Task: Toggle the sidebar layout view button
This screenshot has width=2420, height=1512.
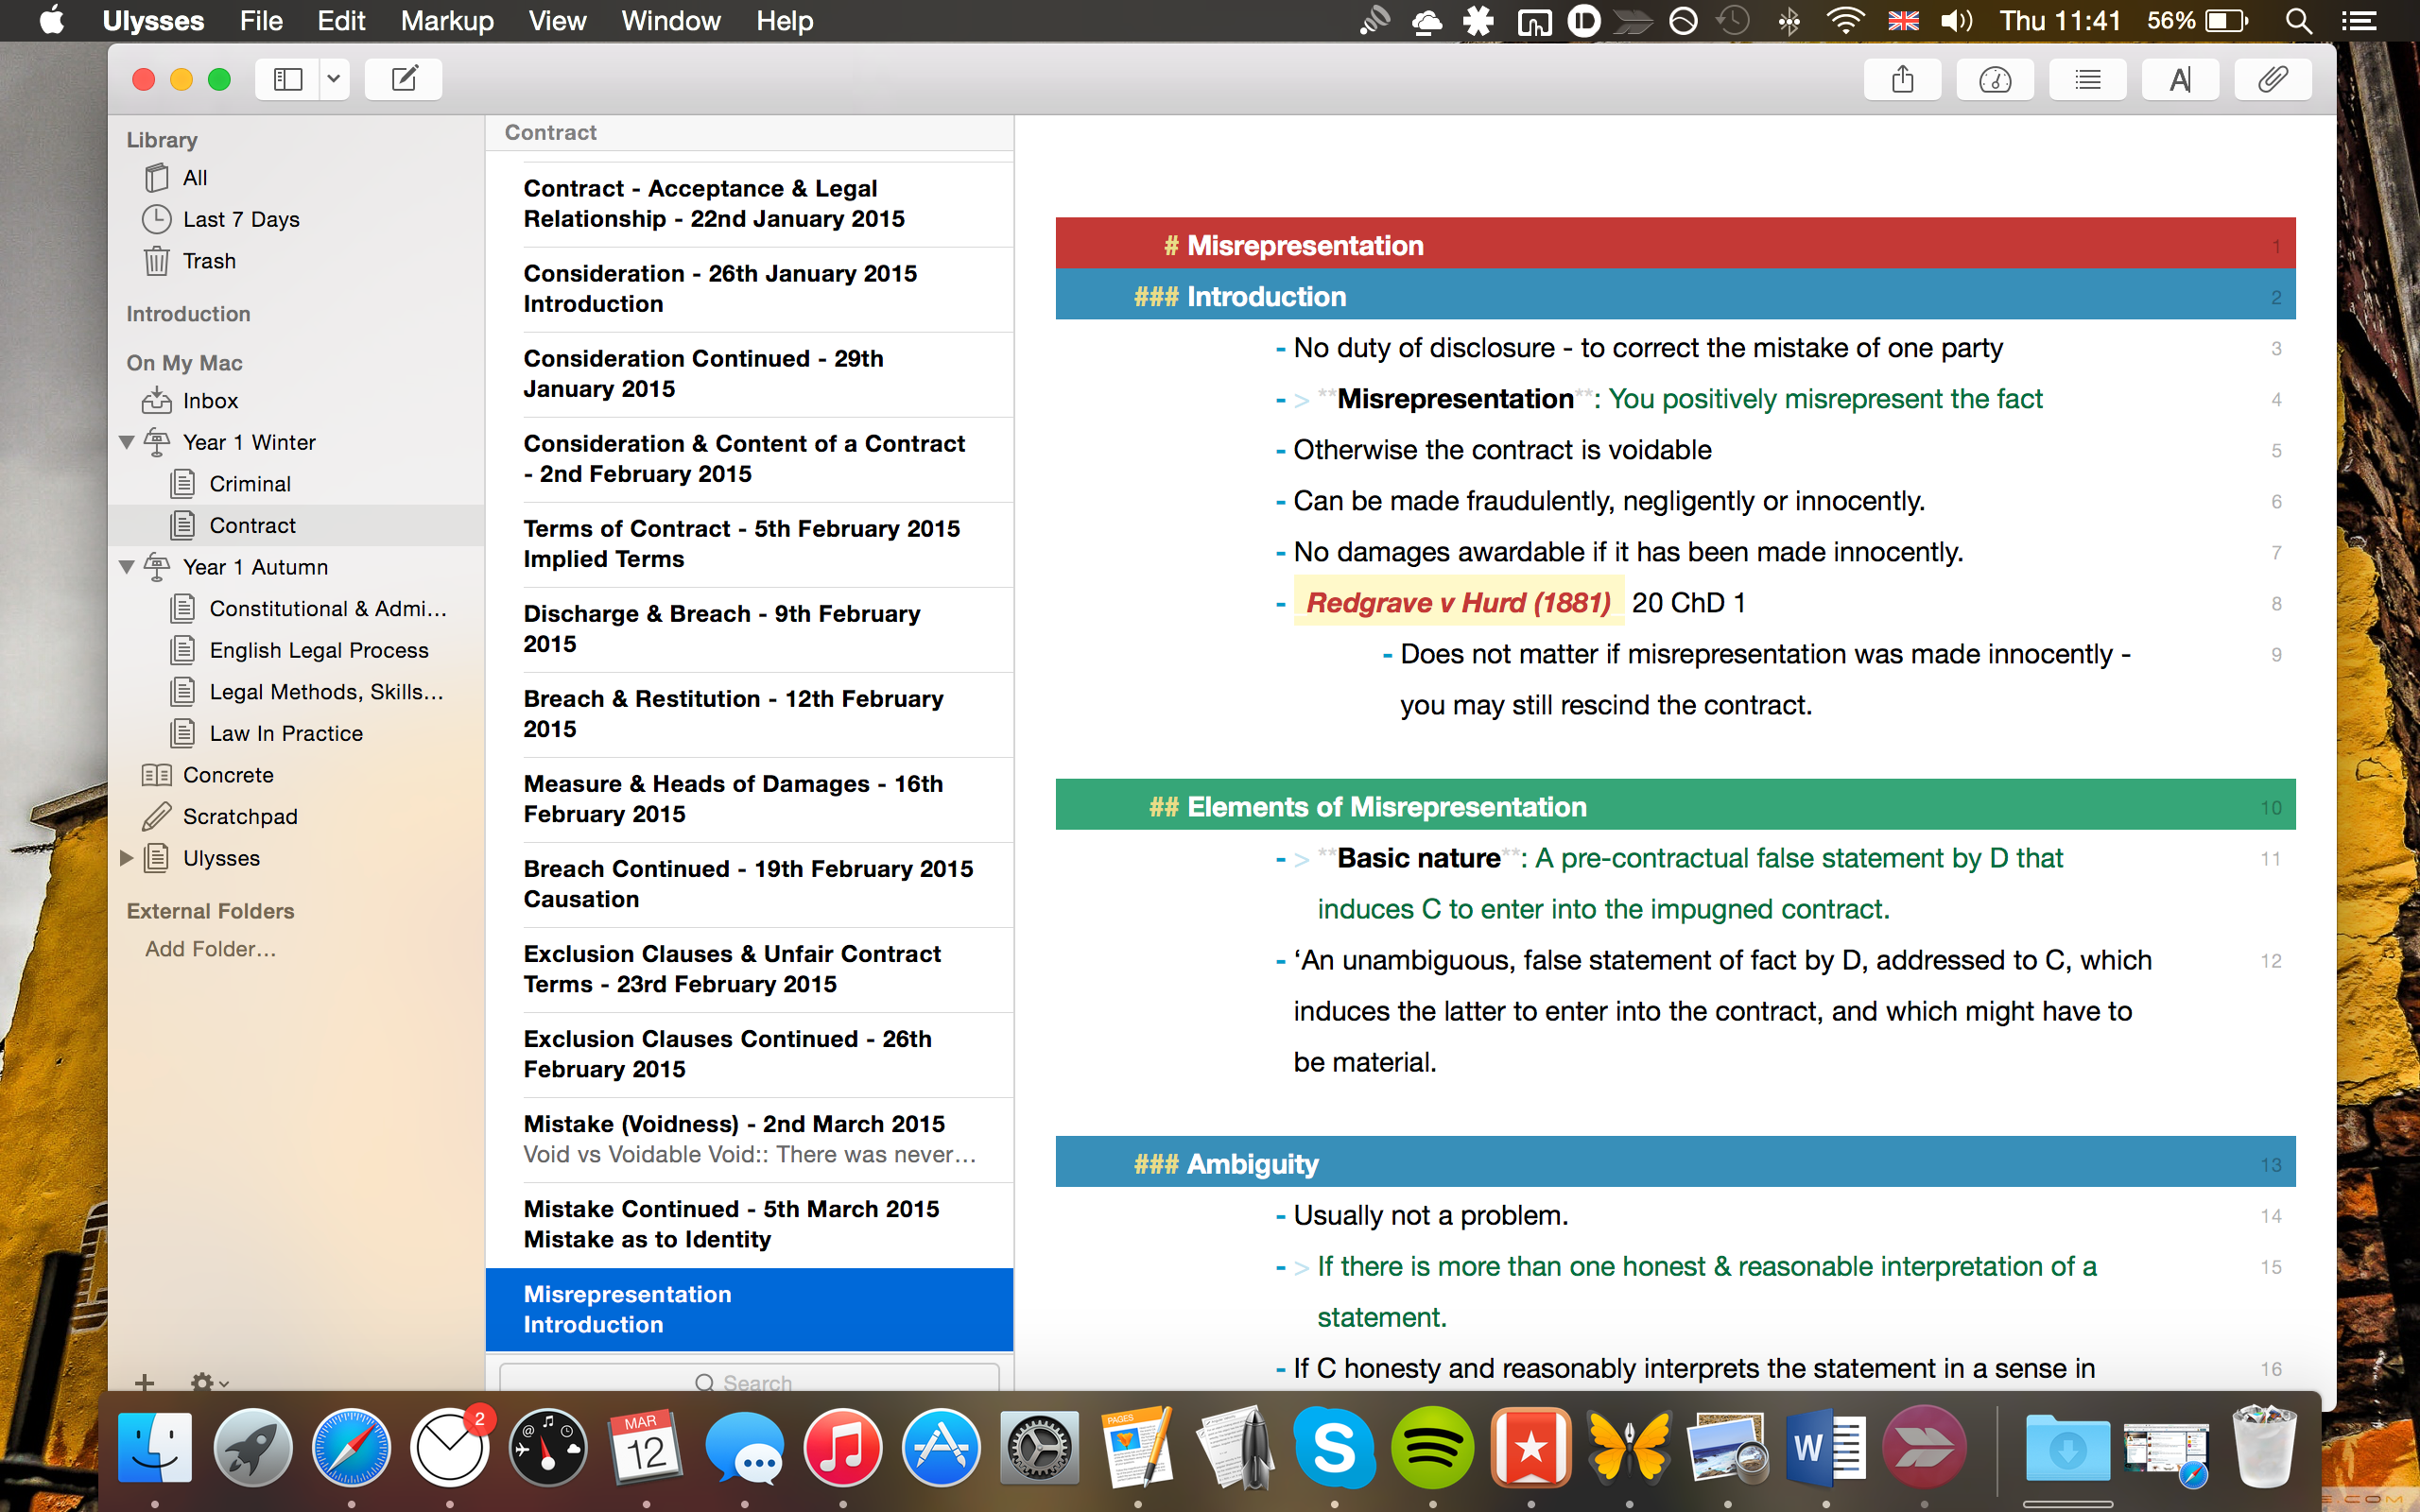Action: point(288,79)
